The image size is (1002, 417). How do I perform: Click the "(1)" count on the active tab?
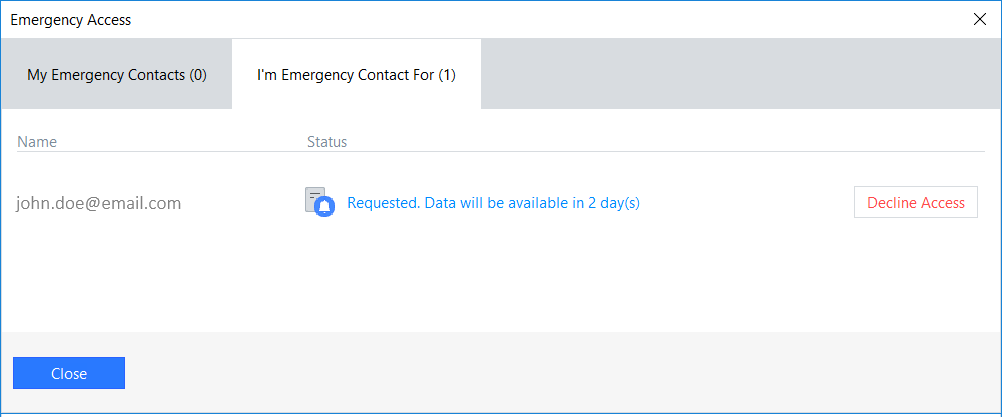(447, 75)
